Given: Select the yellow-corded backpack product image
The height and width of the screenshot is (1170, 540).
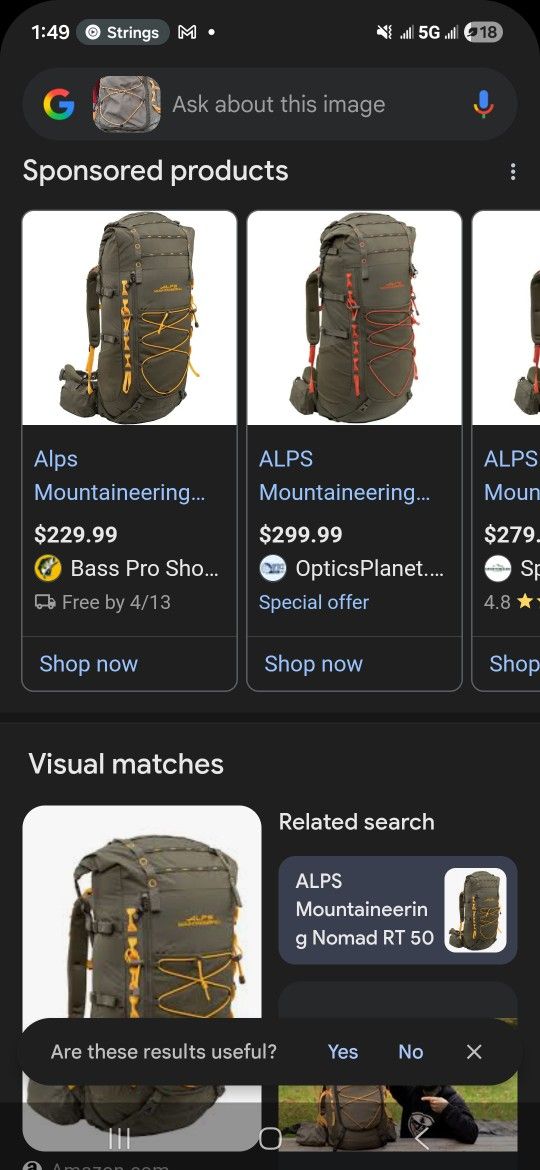Looking at the screenshot, I should tap(130, 318).
